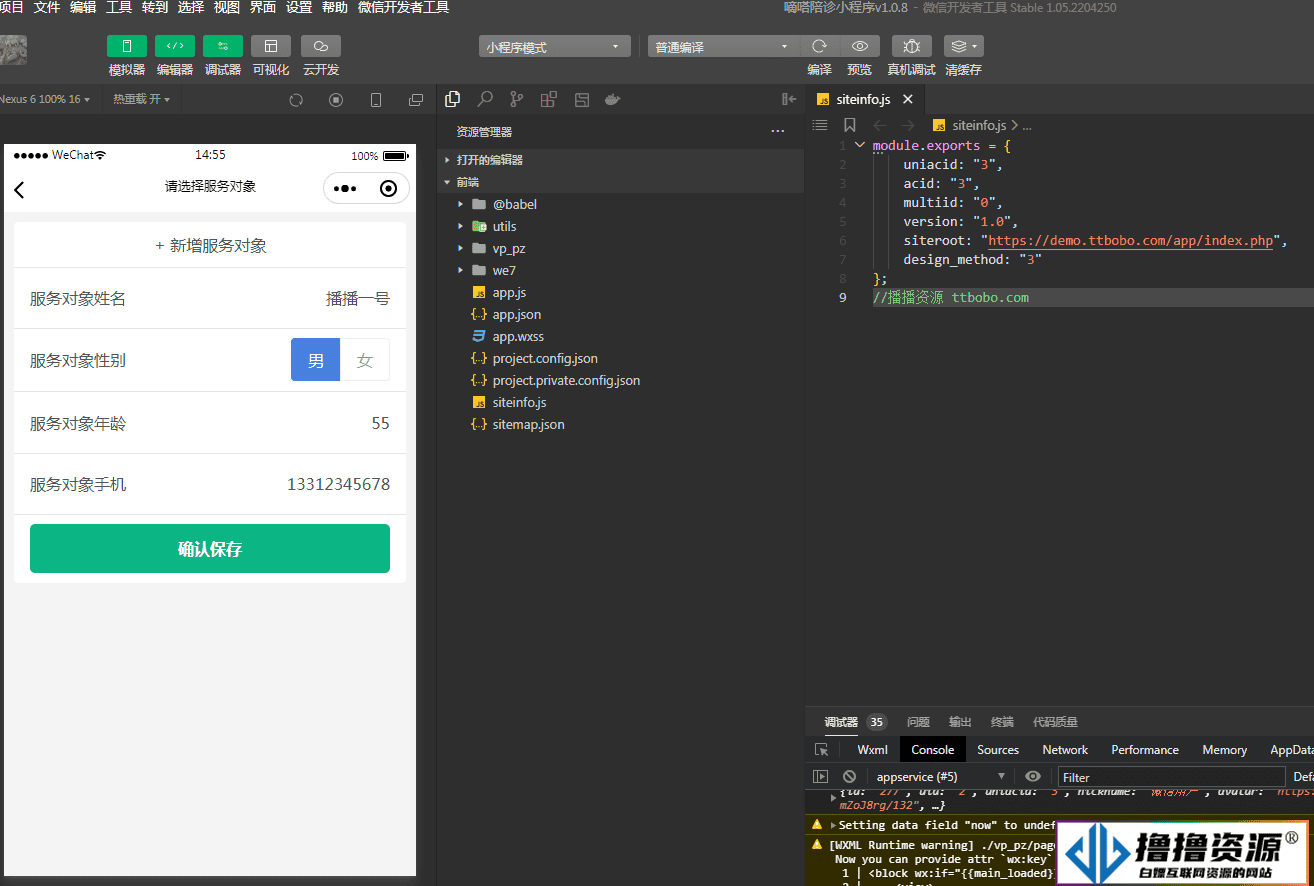This screenshot has width=1314, height=886.
Task: Click the Preview eye icon
Action: pyautogui.click(x=859, y=46)
